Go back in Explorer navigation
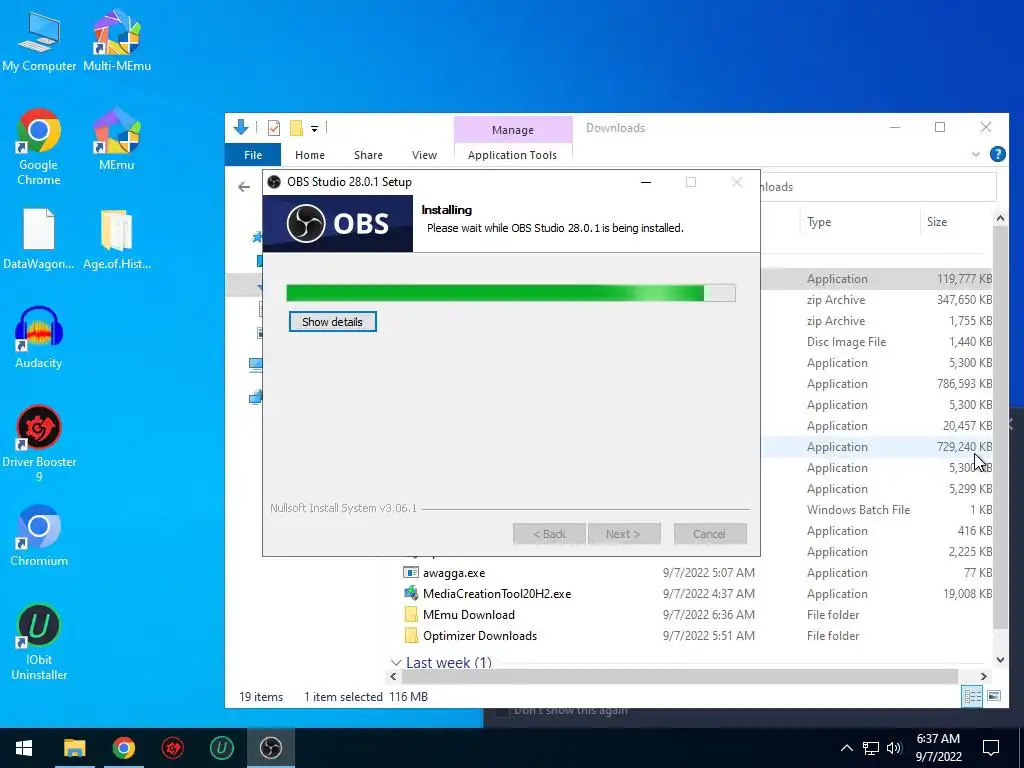The image size is (1024, 768). pos(244,187)
